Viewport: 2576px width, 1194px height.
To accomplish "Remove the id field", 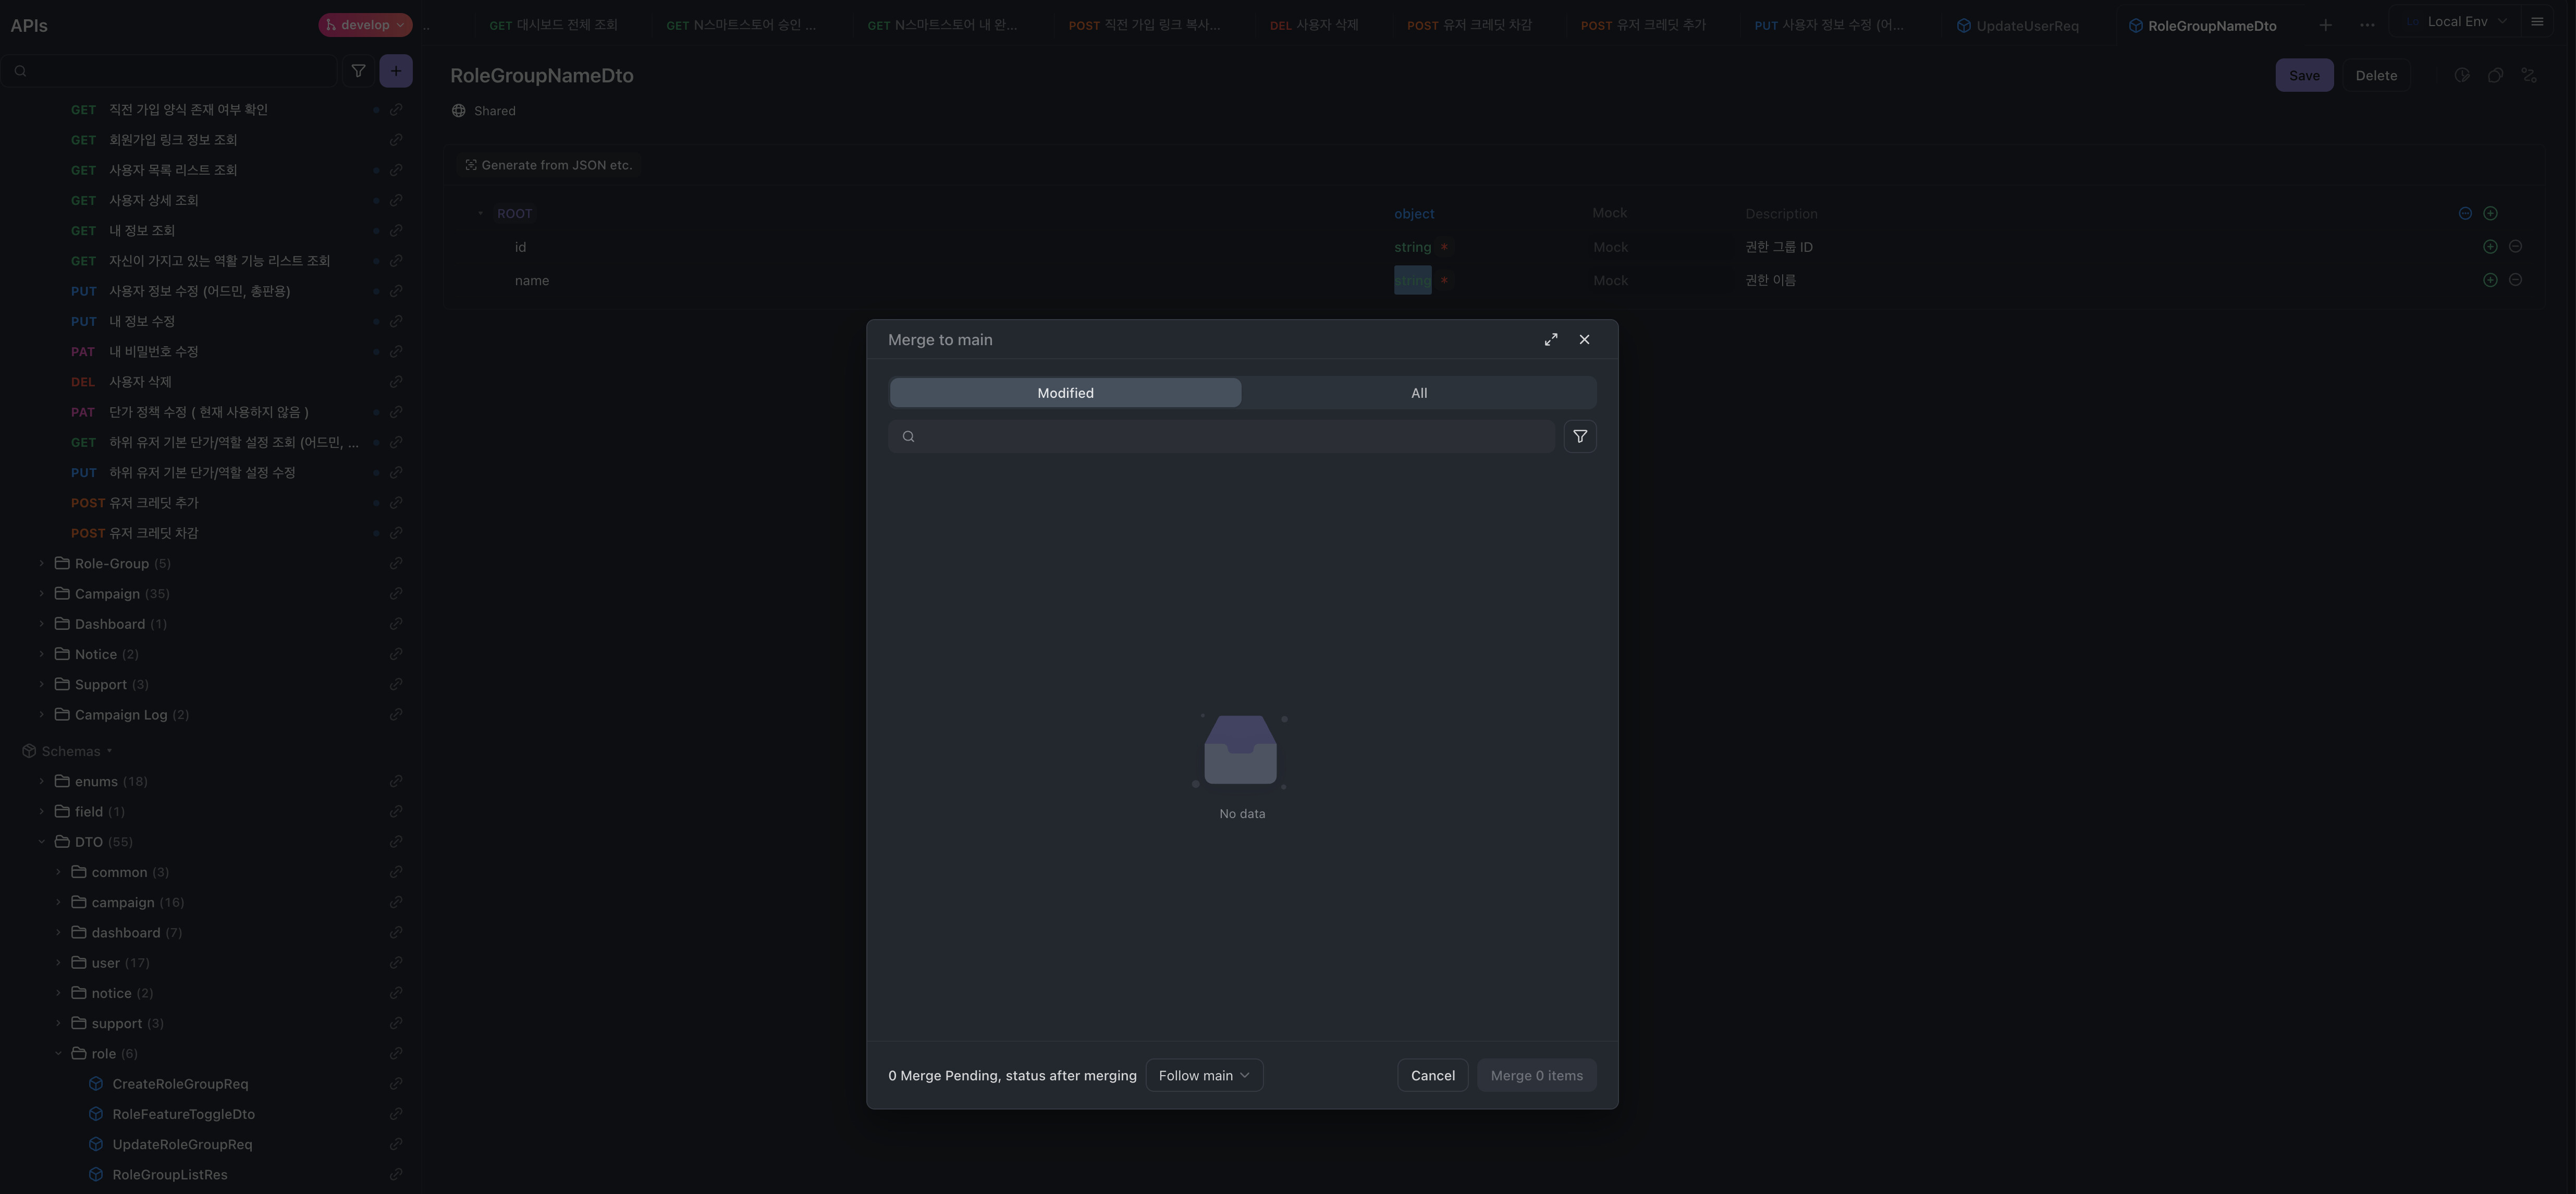I will click(2515, 247).
